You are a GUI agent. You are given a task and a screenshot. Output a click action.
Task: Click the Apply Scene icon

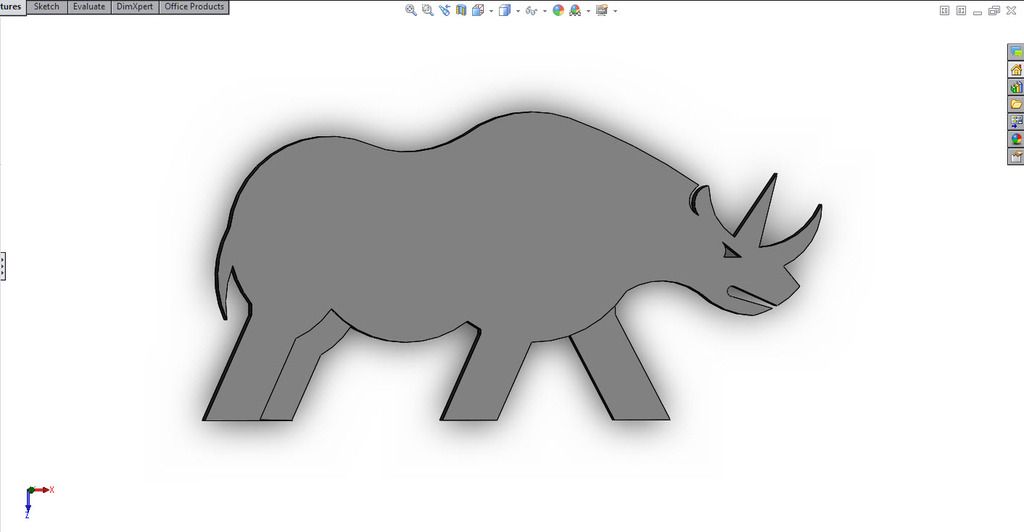[x=575, y=10]
